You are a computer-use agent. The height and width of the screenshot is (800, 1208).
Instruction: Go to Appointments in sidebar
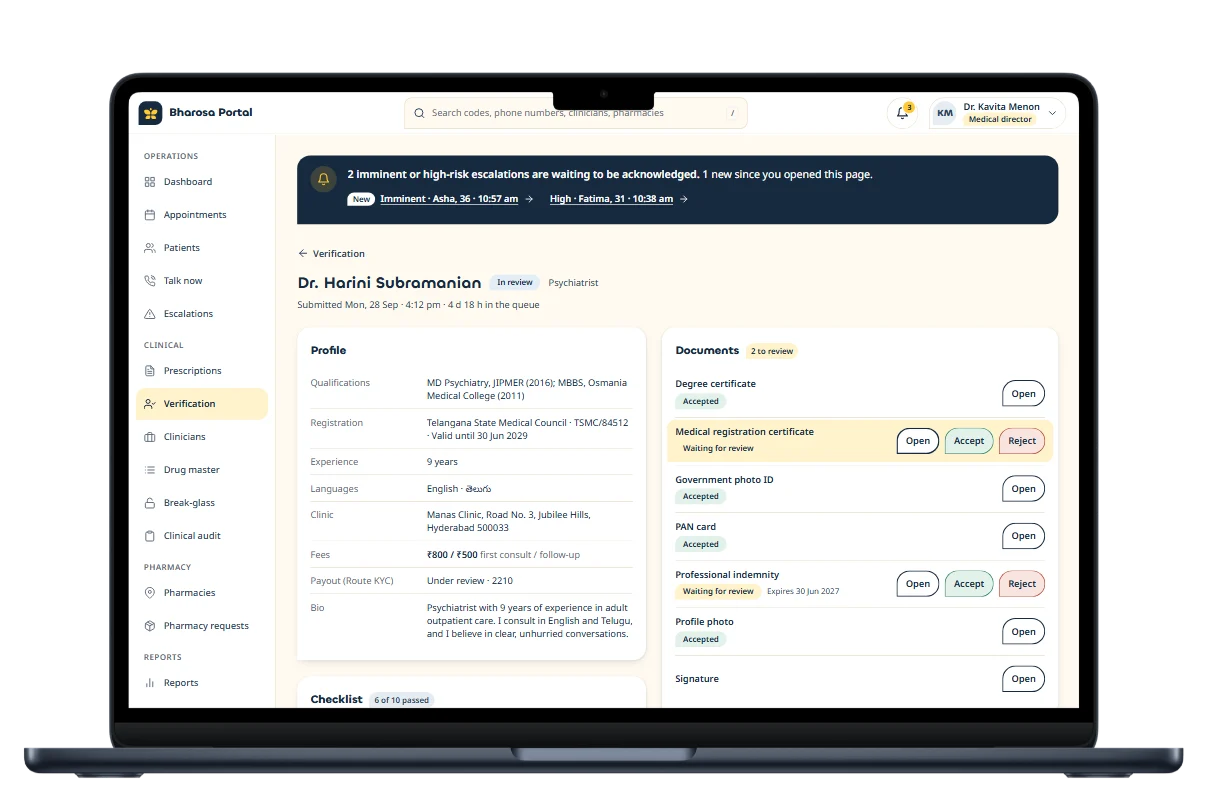[x=202, y=215]
